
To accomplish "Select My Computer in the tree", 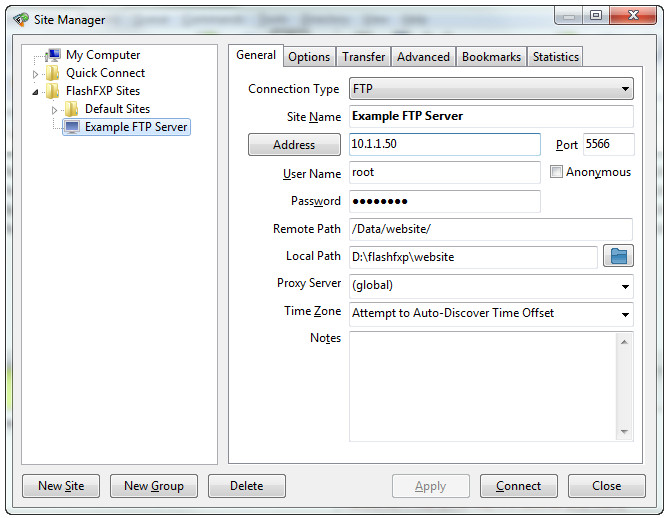I will coord(103,55).
